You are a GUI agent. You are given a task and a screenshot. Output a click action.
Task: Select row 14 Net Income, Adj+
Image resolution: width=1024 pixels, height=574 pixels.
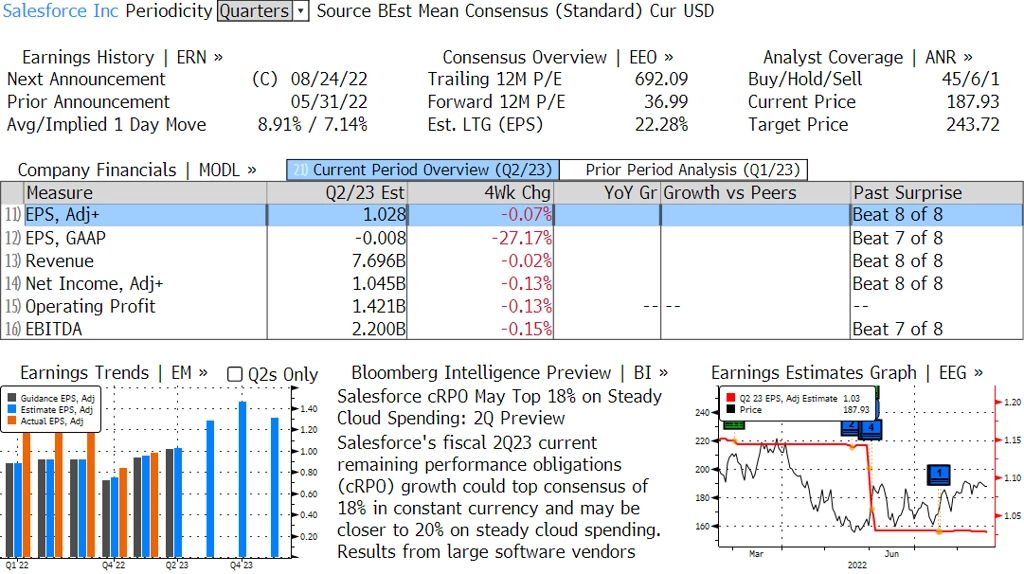coord(511,283)
